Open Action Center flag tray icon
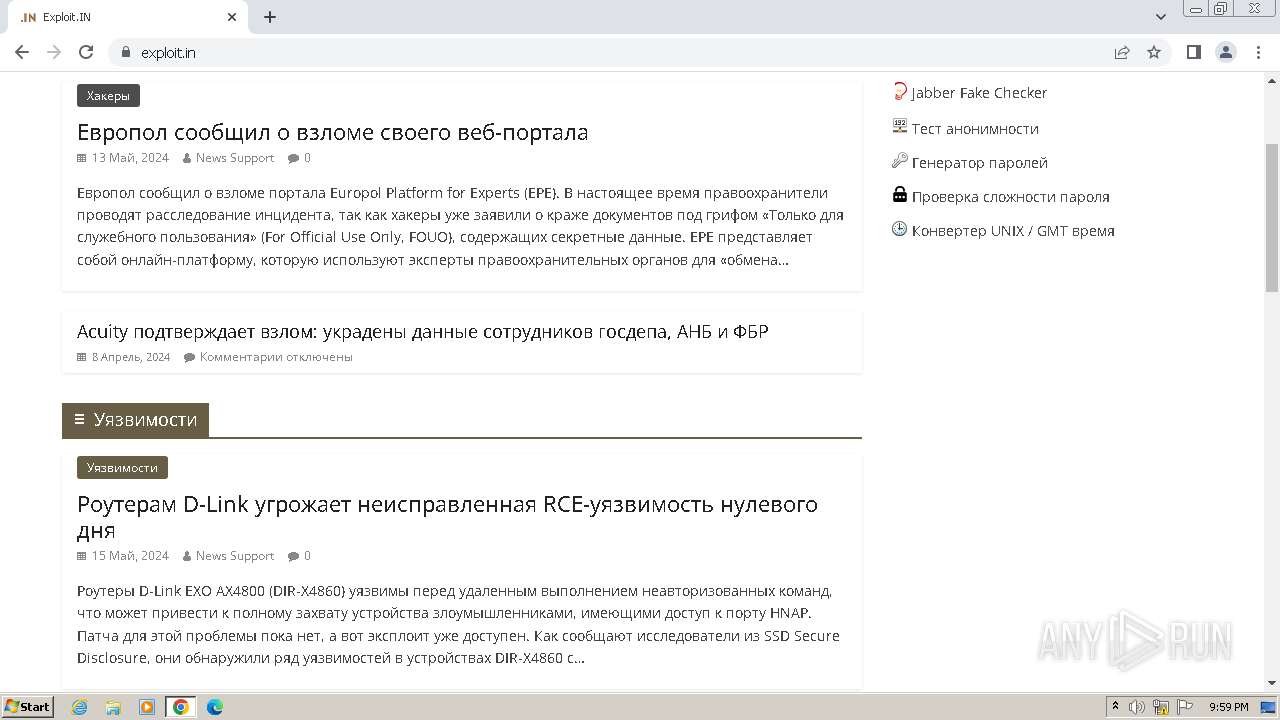The width and height of the screenshot is (1280, 720). pyautogui.click(x=1185, y=707)
